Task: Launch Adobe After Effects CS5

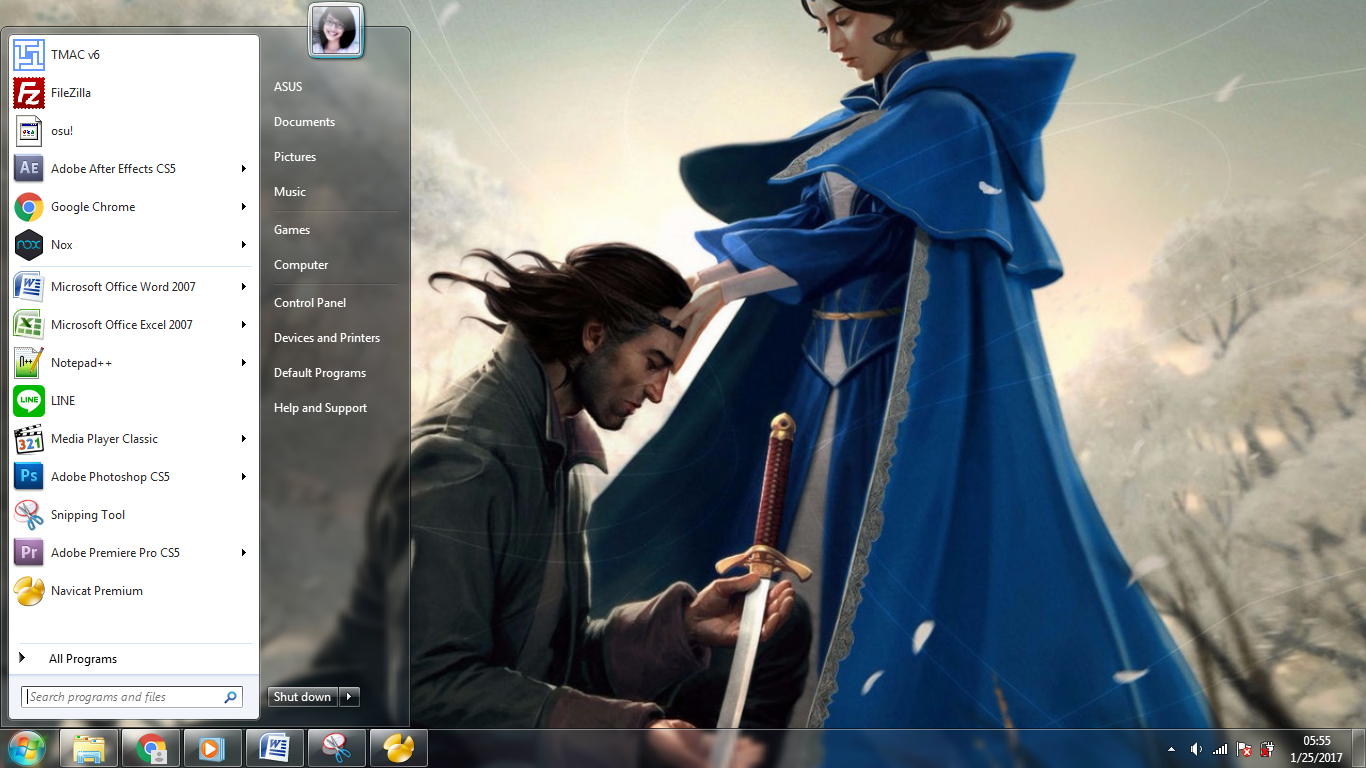Action: 132,169
